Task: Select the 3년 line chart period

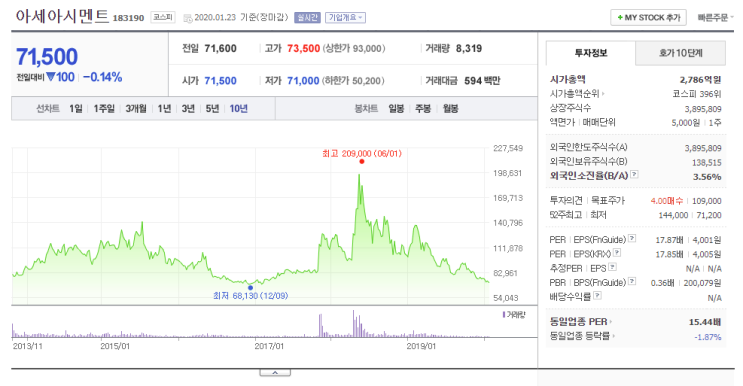Action: coord(188,108)
